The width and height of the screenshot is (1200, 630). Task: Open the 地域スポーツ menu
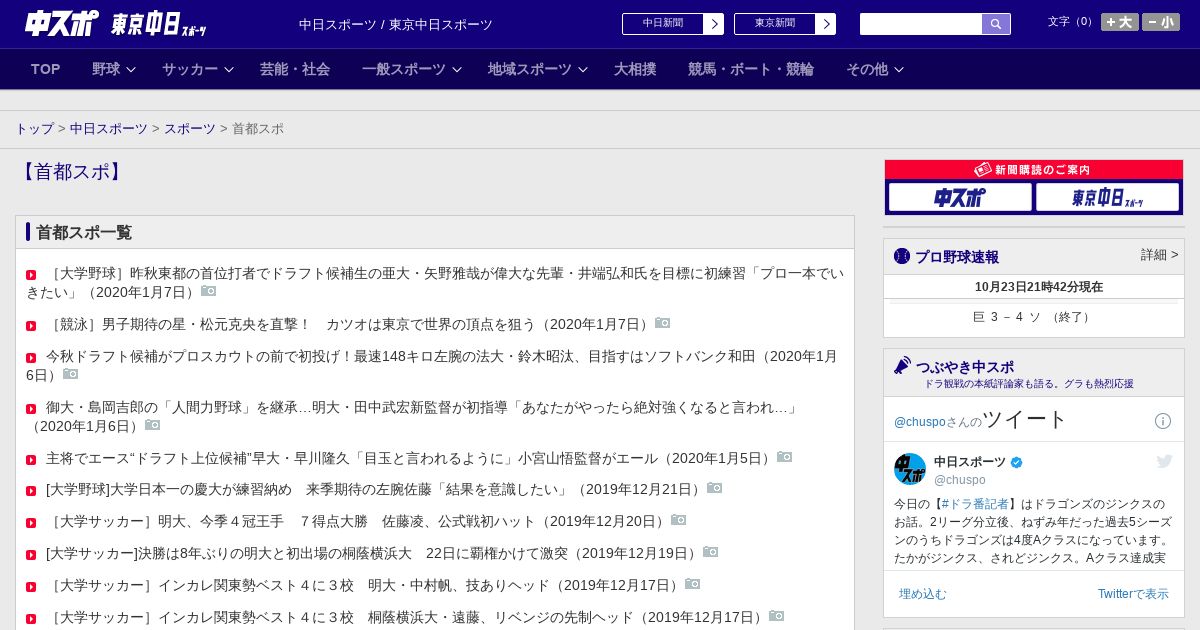point(530,69)
